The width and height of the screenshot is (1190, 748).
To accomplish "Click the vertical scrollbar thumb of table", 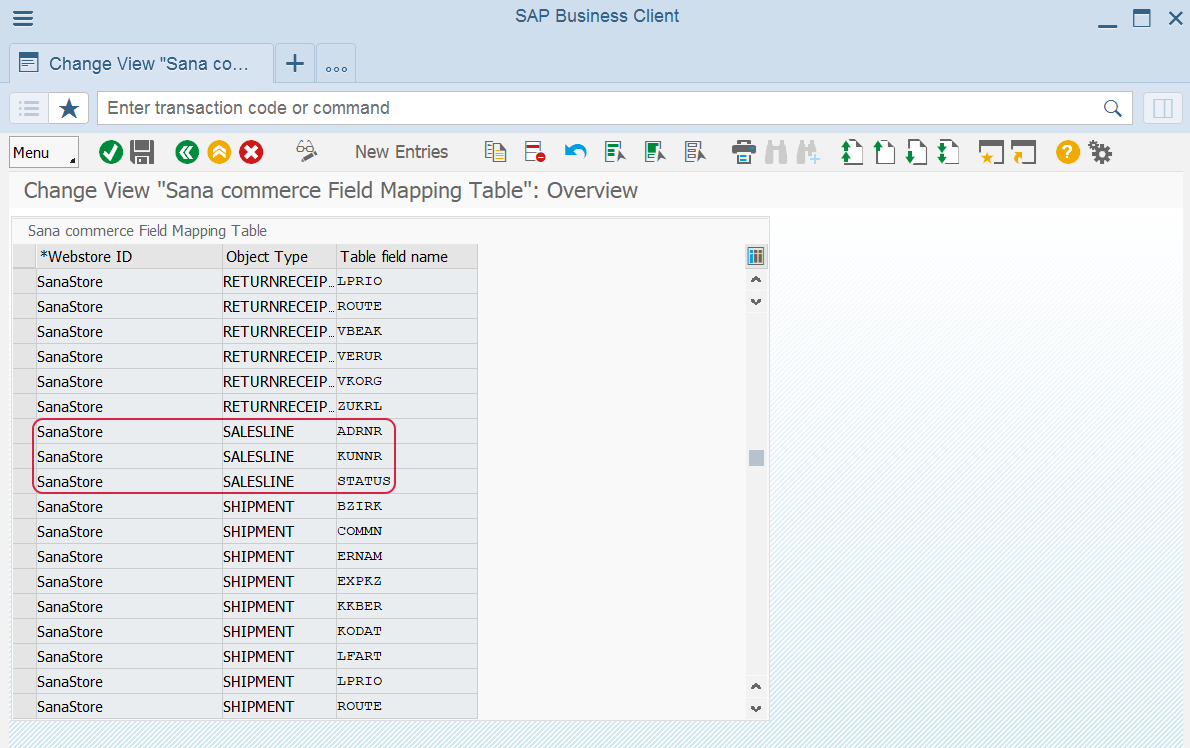I will pyautogui.click(x=756, y=457).
